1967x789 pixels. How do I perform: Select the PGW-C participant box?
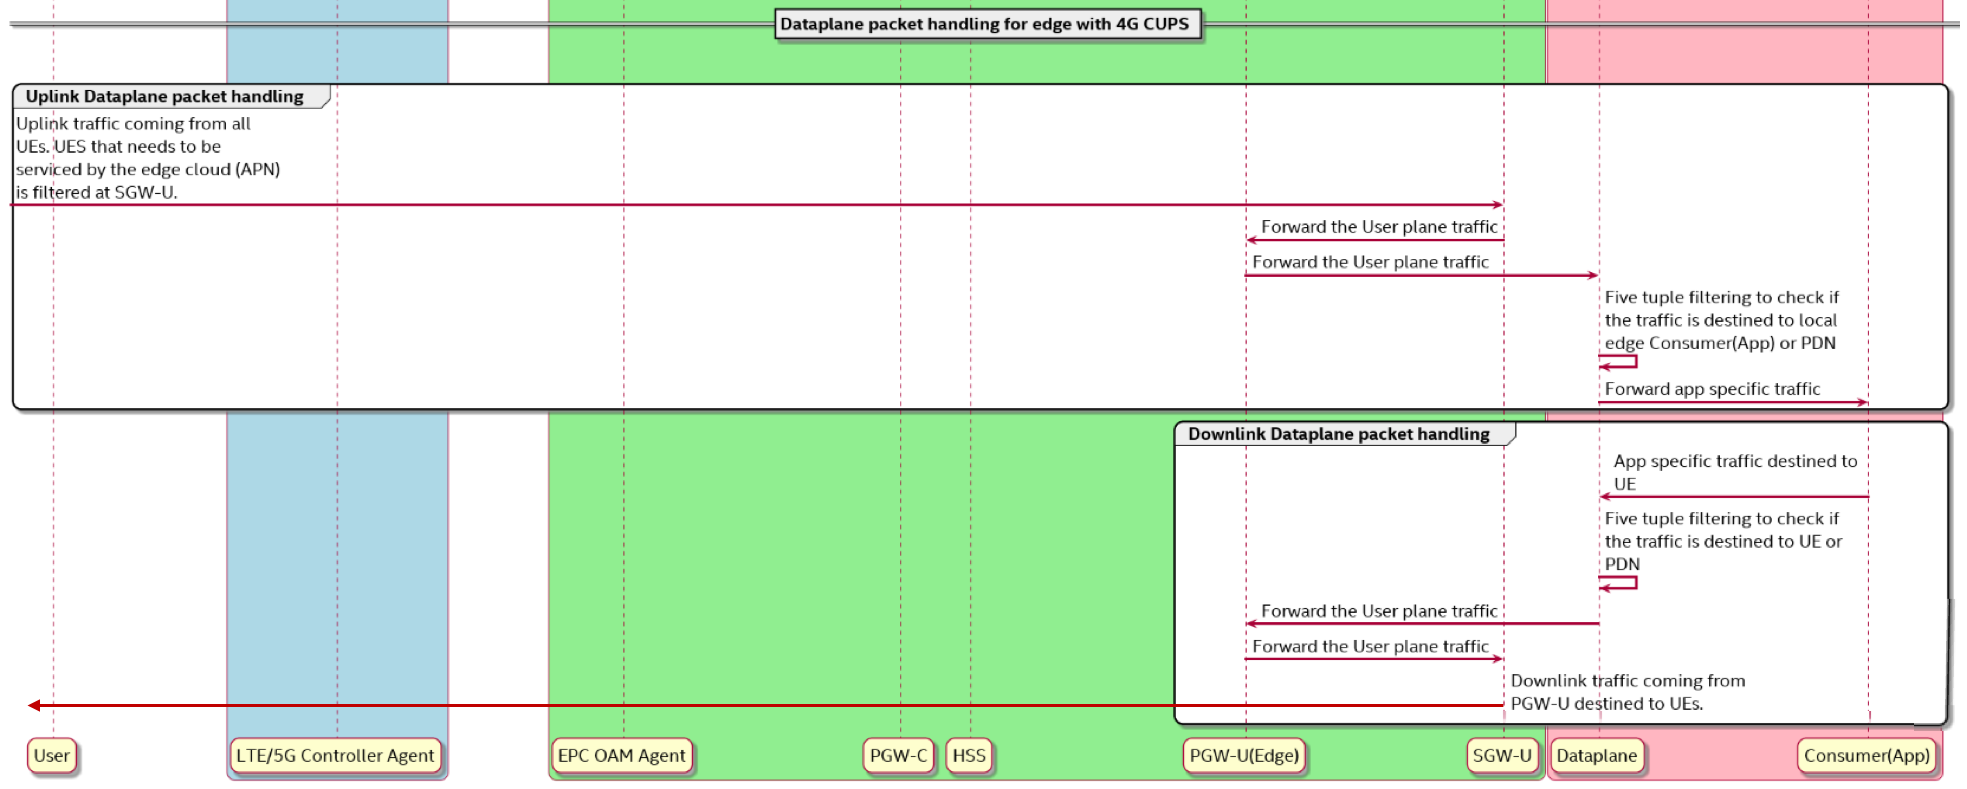coord(898,756)
